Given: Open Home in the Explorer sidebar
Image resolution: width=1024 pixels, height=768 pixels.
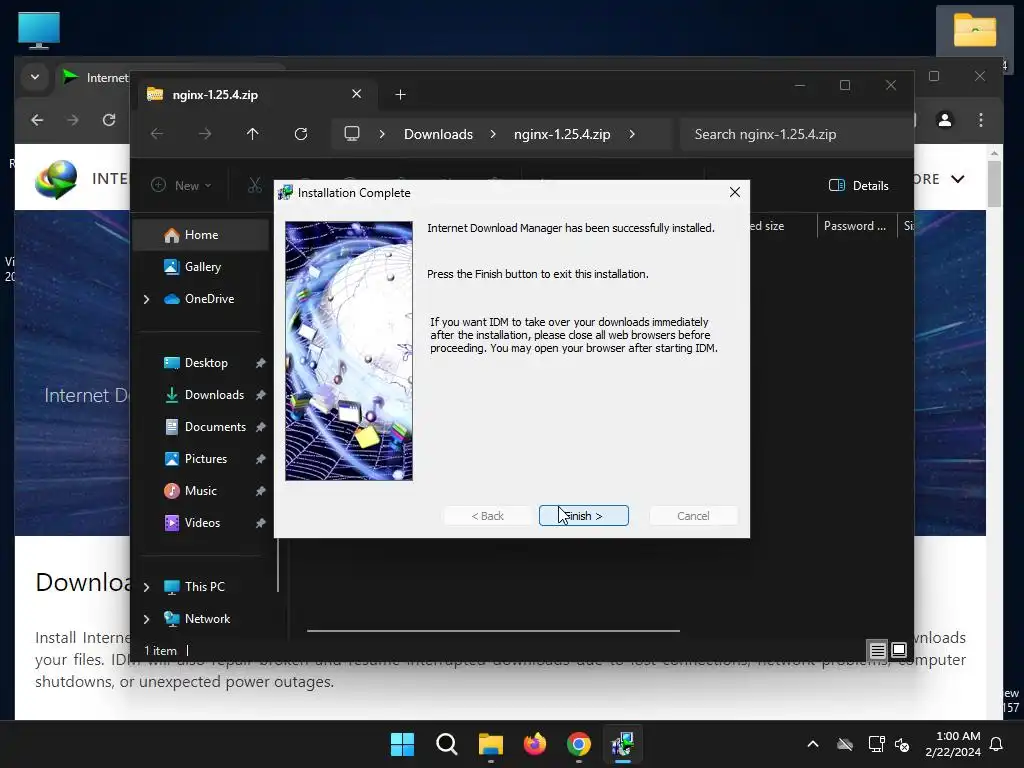Looking at the screenshot, I should pos(200,235).
